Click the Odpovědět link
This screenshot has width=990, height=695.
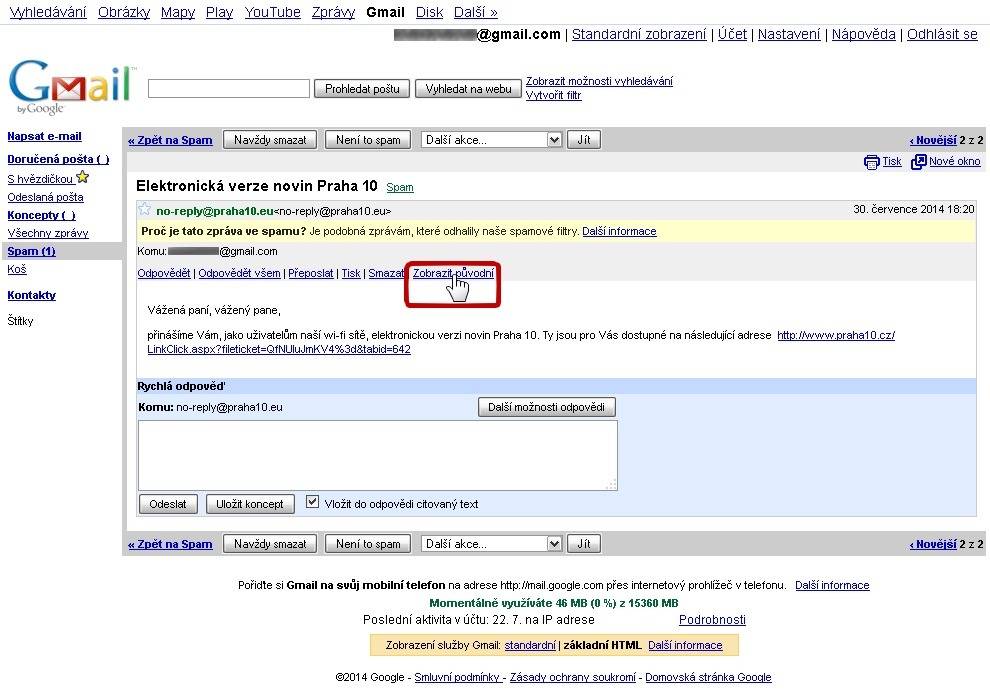[164, 273]
